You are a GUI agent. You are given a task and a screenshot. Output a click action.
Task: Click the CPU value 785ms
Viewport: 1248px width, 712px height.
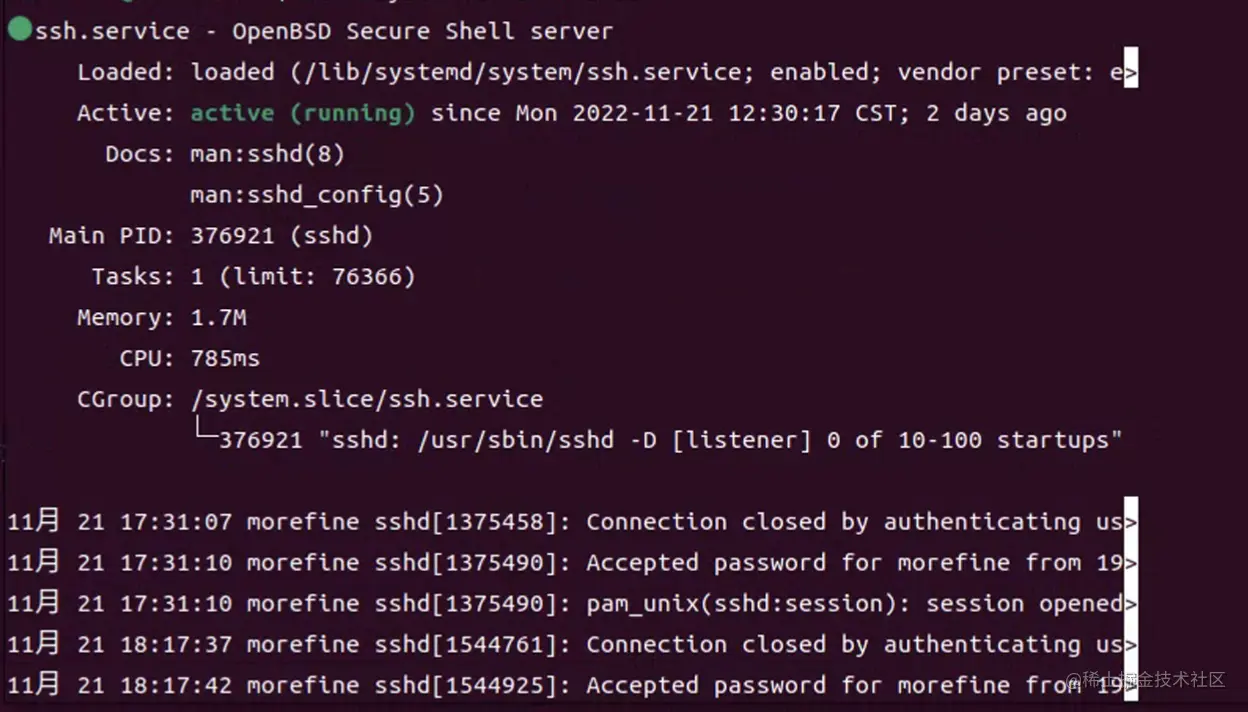[225, 358]
